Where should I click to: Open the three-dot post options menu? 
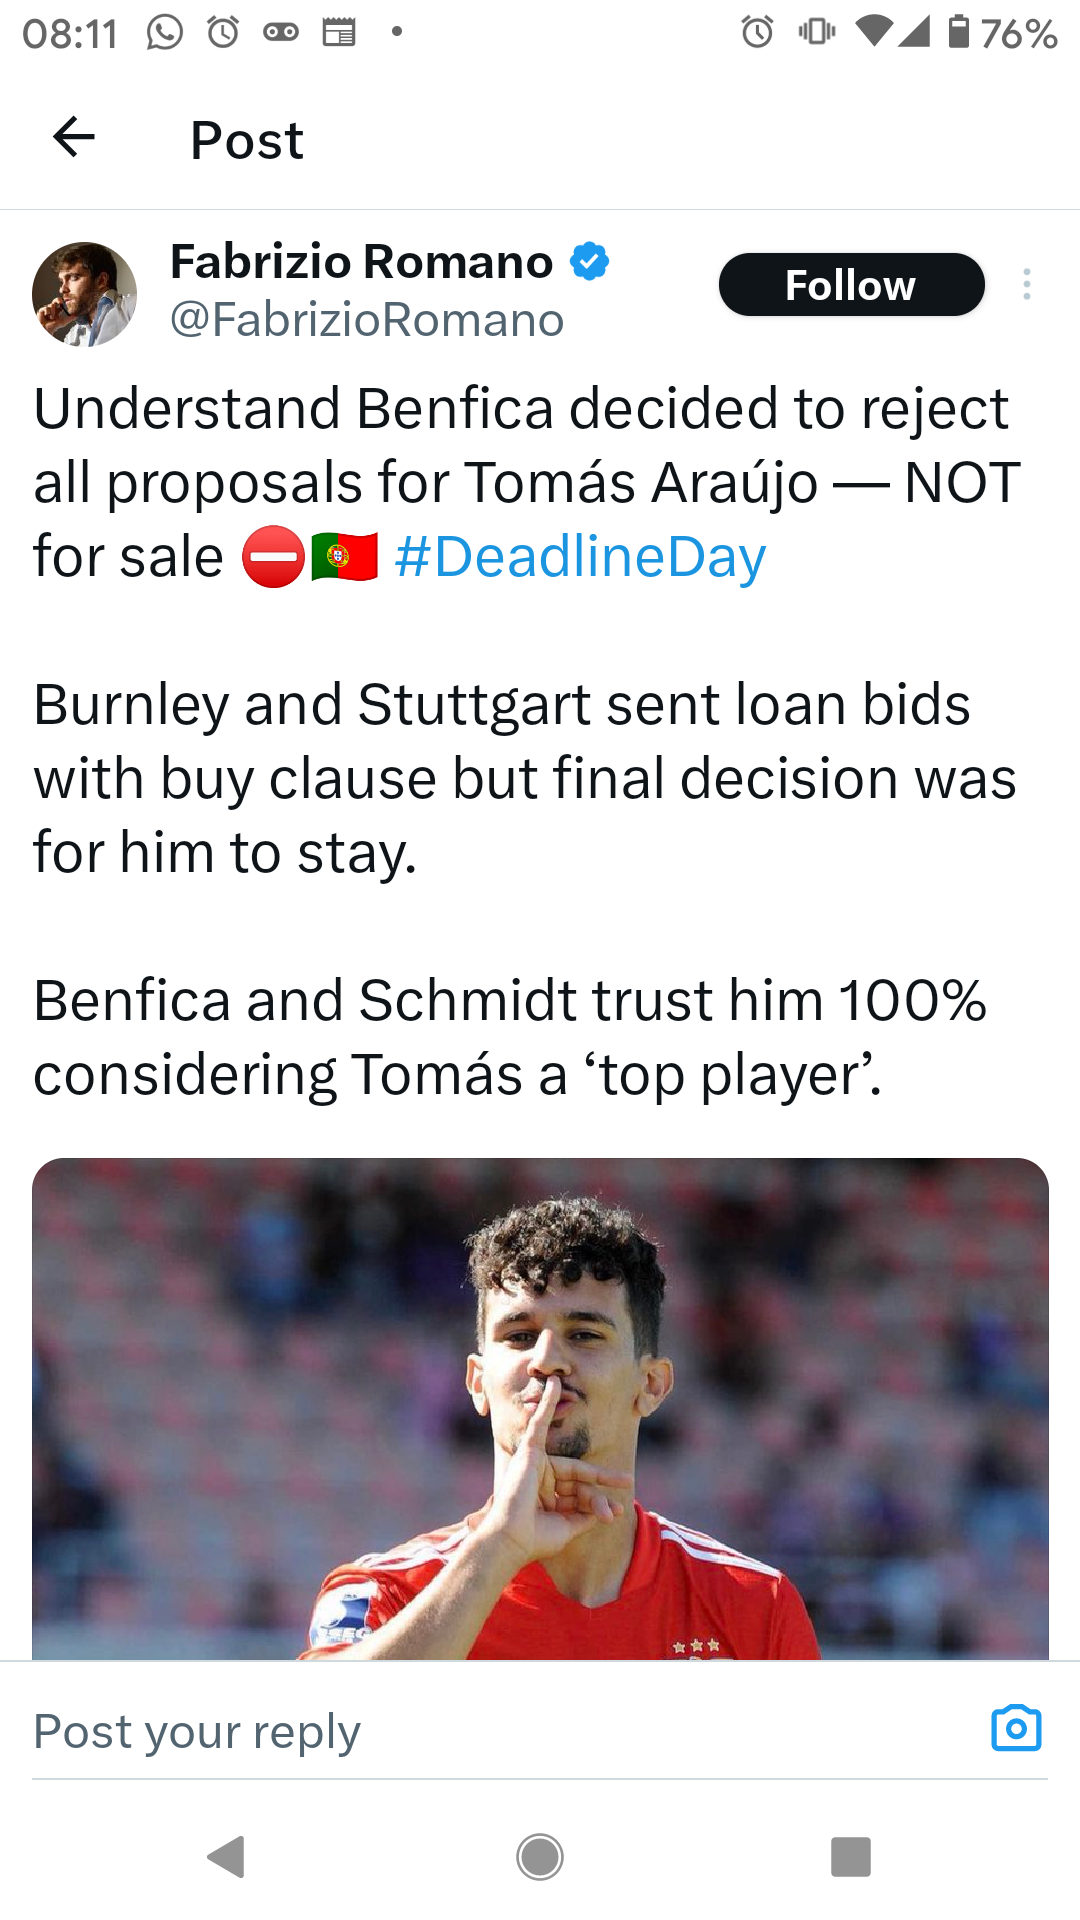[1026, 285]
